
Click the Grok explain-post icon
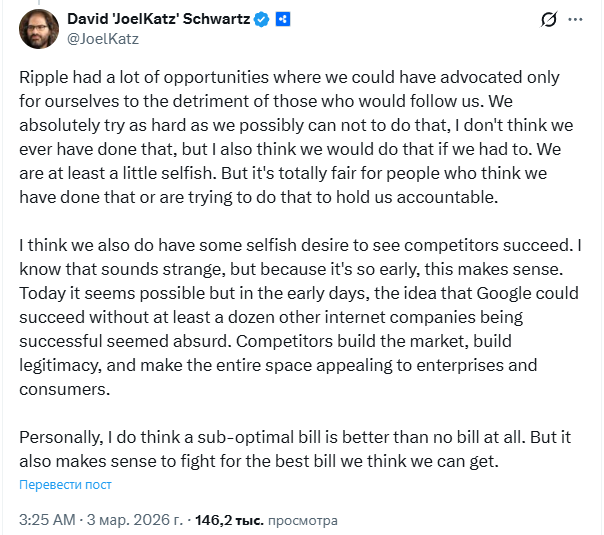coord(548,20)
